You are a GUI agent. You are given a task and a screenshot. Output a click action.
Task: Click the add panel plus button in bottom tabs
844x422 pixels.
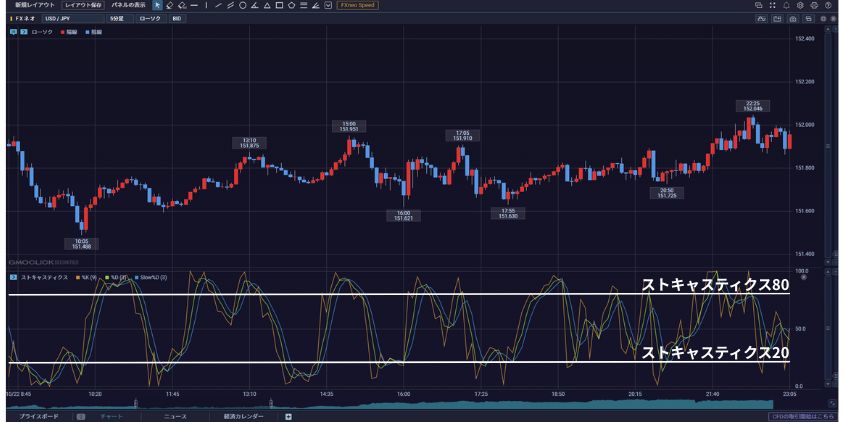pyautogui.click(x=287, y=416)
